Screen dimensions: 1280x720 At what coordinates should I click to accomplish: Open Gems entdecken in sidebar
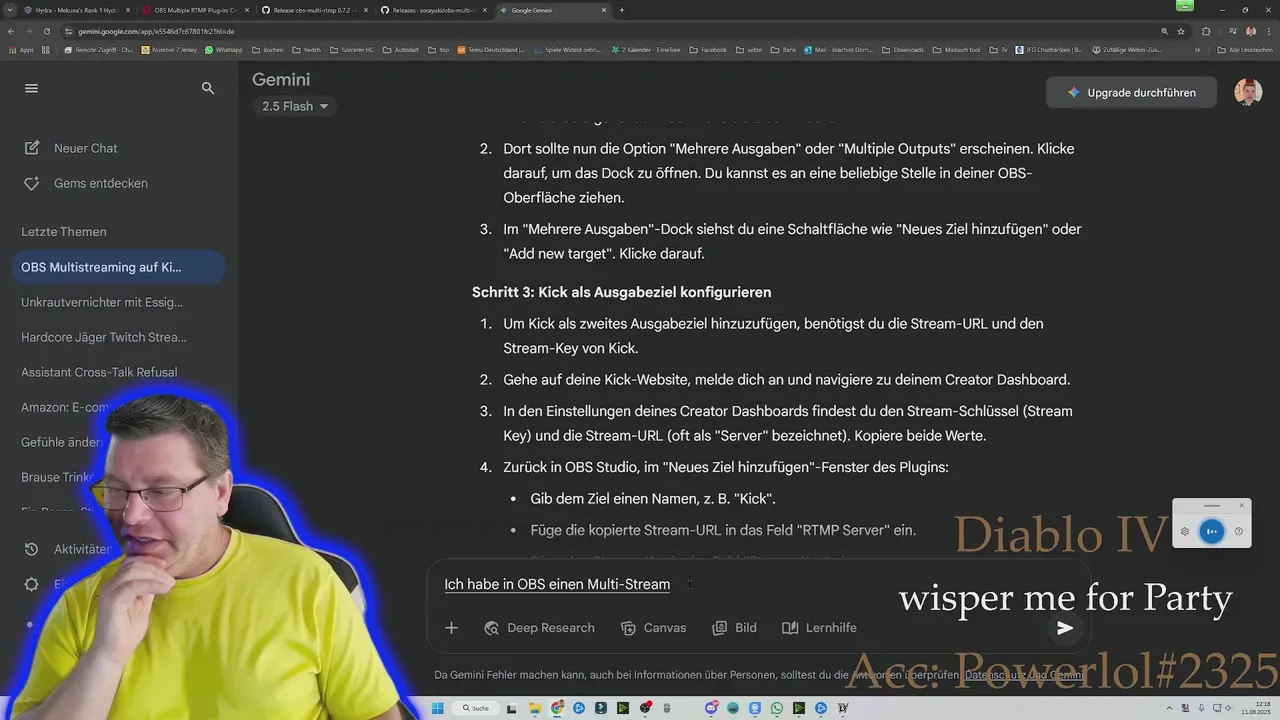coord(100,183)
